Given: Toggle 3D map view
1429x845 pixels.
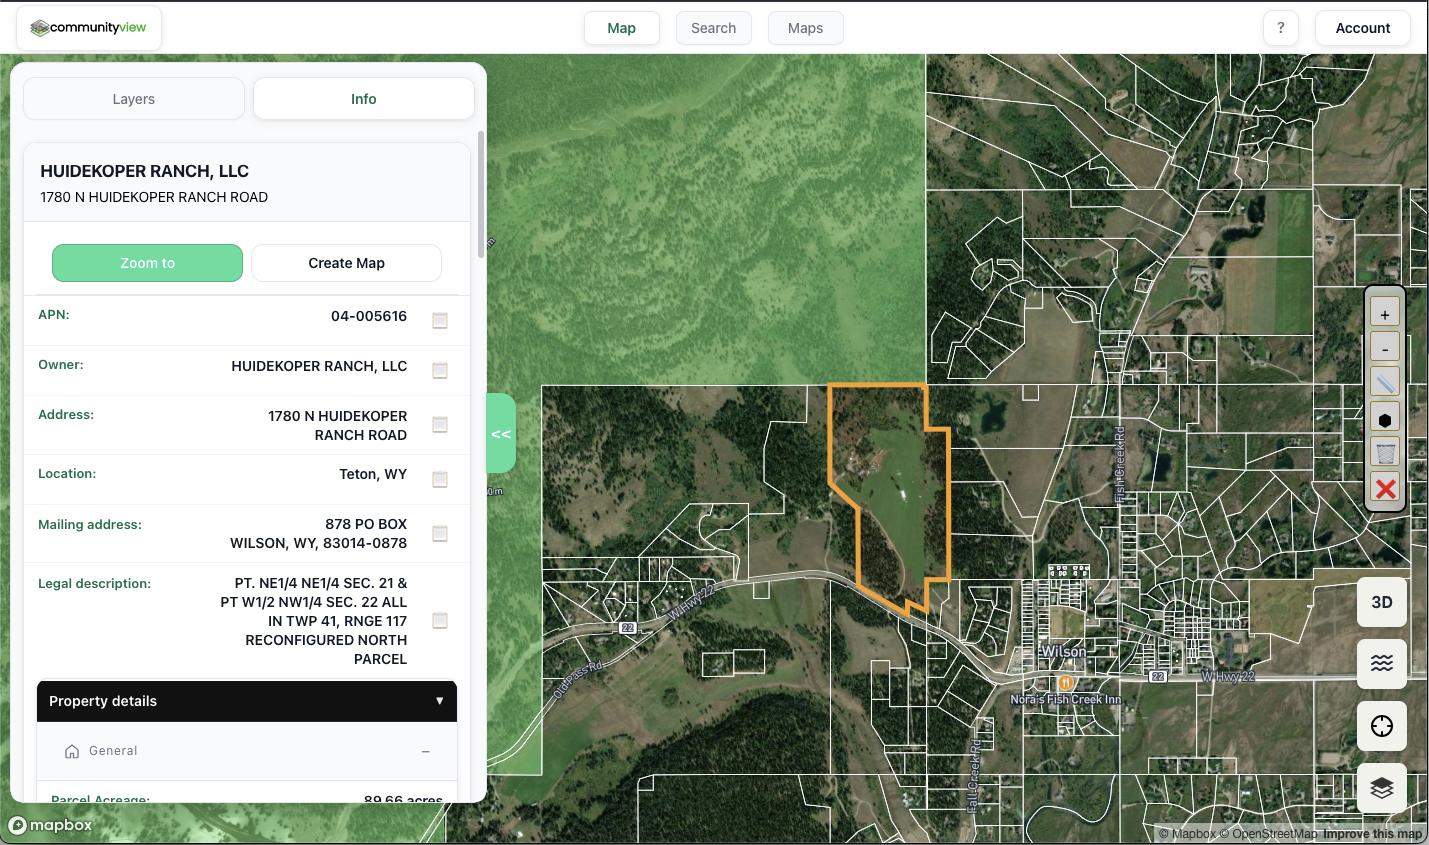Looking at the screenshot, I should pyautogui.click(x=1382, y=602).
